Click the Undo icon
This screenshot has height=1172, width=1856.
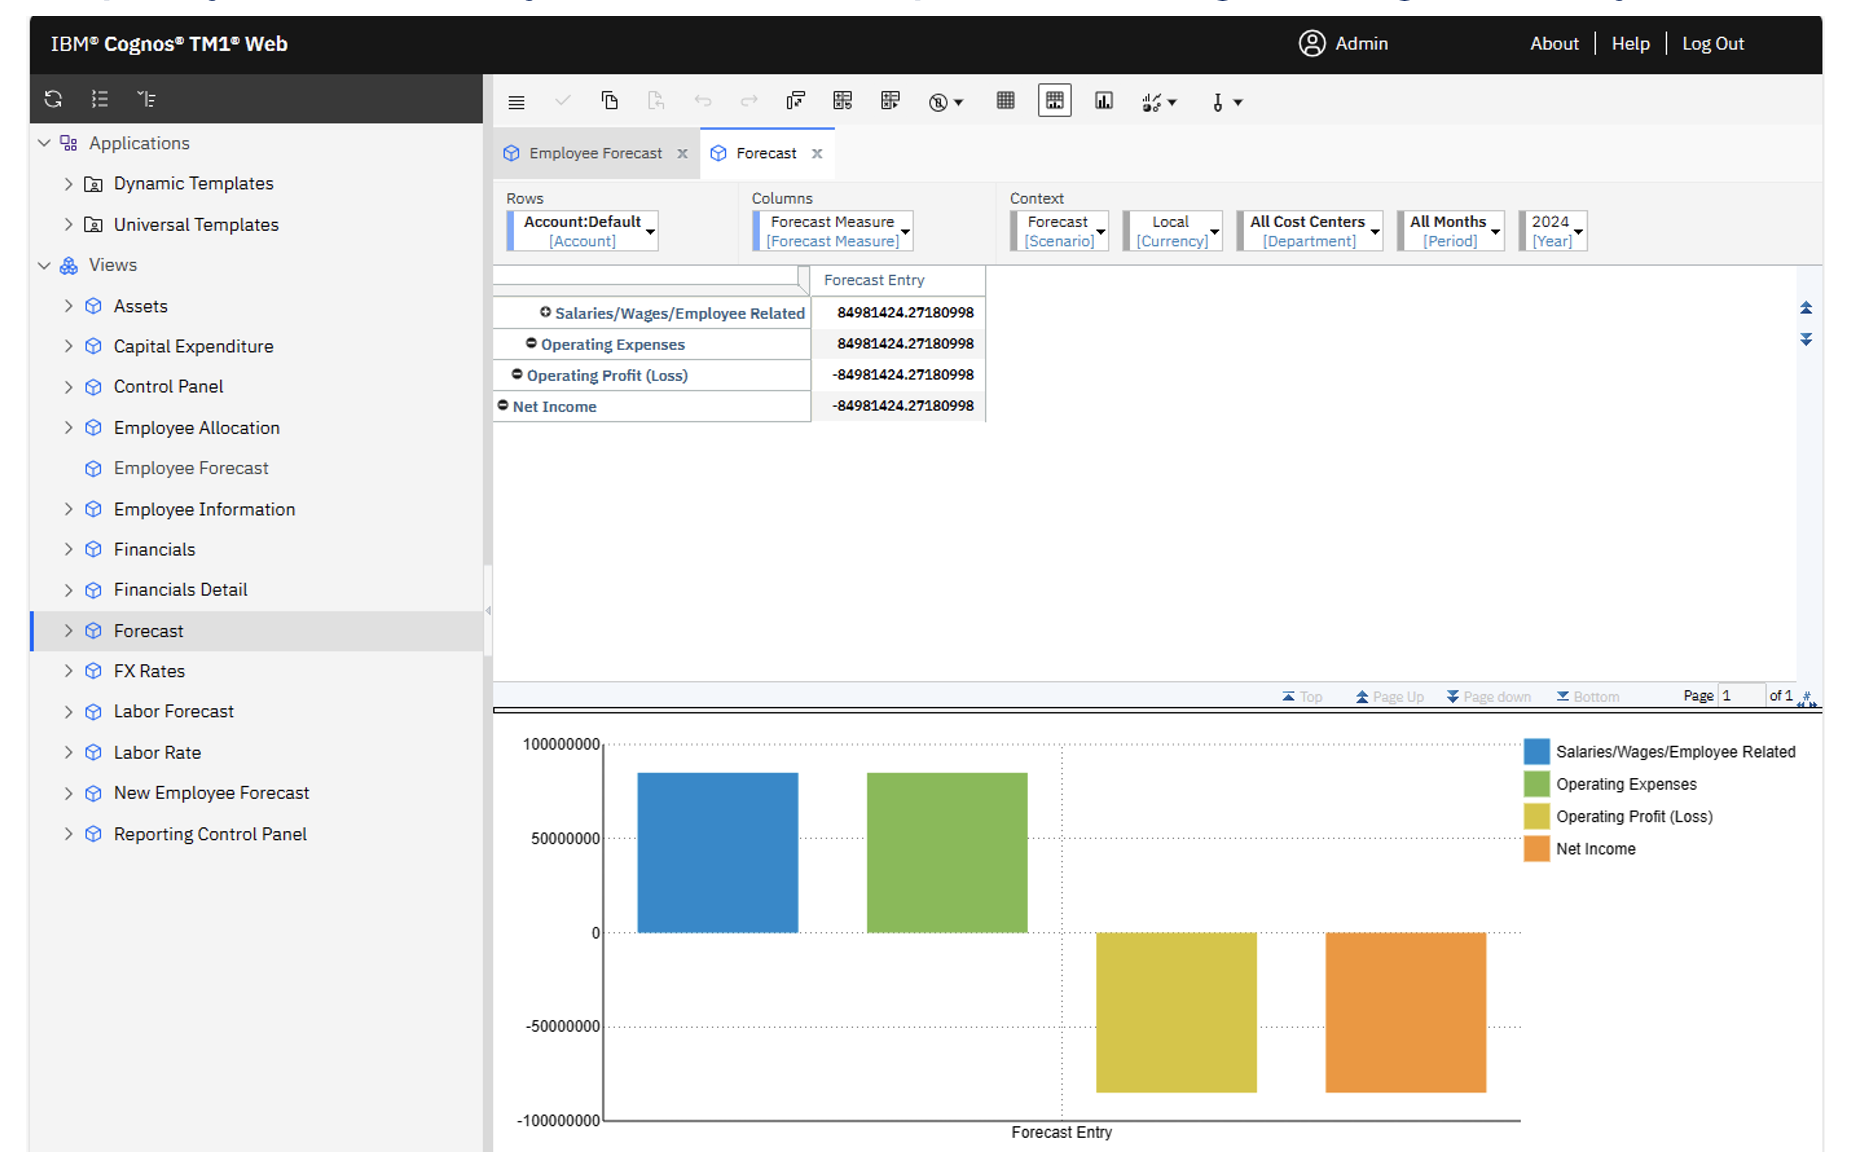[x=703, y=100]
